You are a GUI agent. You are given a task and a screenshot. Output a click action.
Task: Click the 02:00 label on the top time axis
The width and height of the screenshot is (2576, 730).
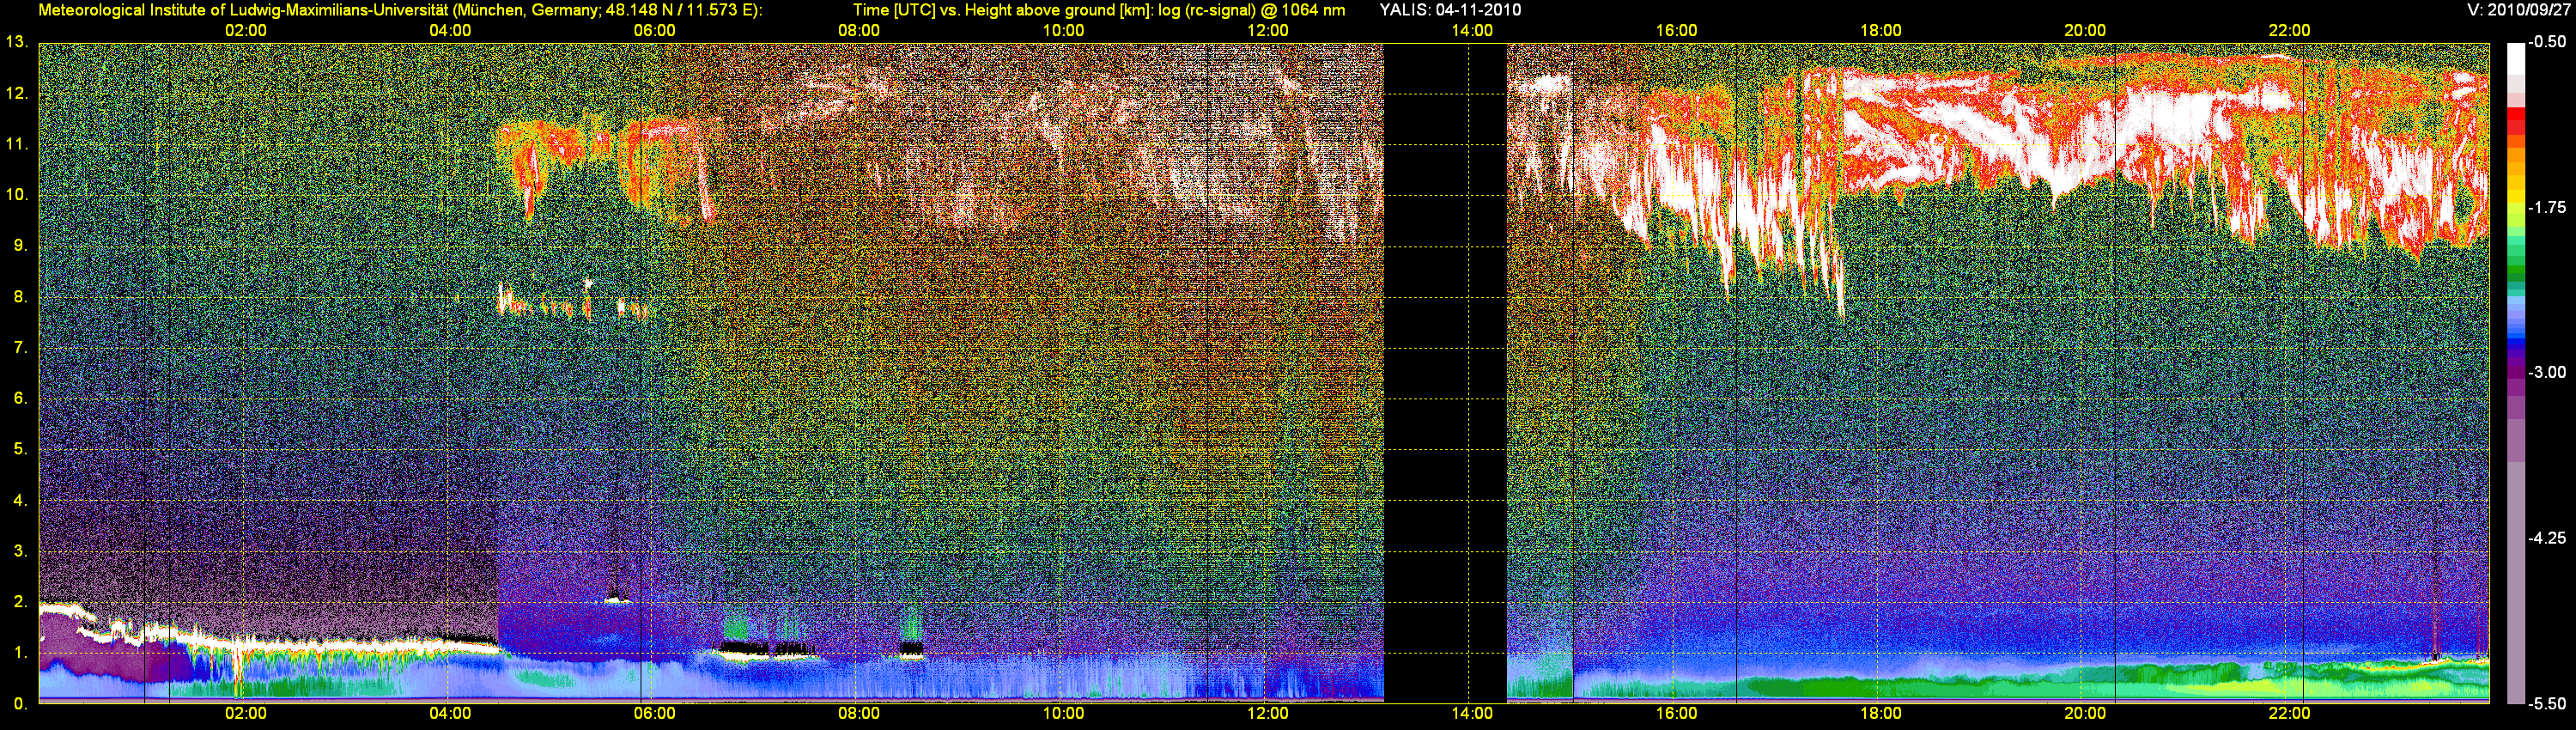pos(245,31)
